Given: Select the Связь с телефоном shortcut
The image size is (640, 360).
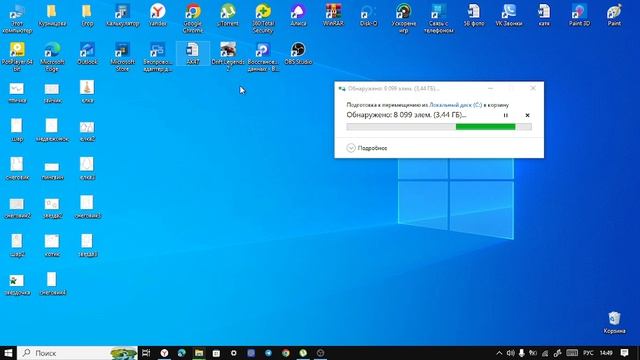Looking at the screenshot, I should pos(438,18).
